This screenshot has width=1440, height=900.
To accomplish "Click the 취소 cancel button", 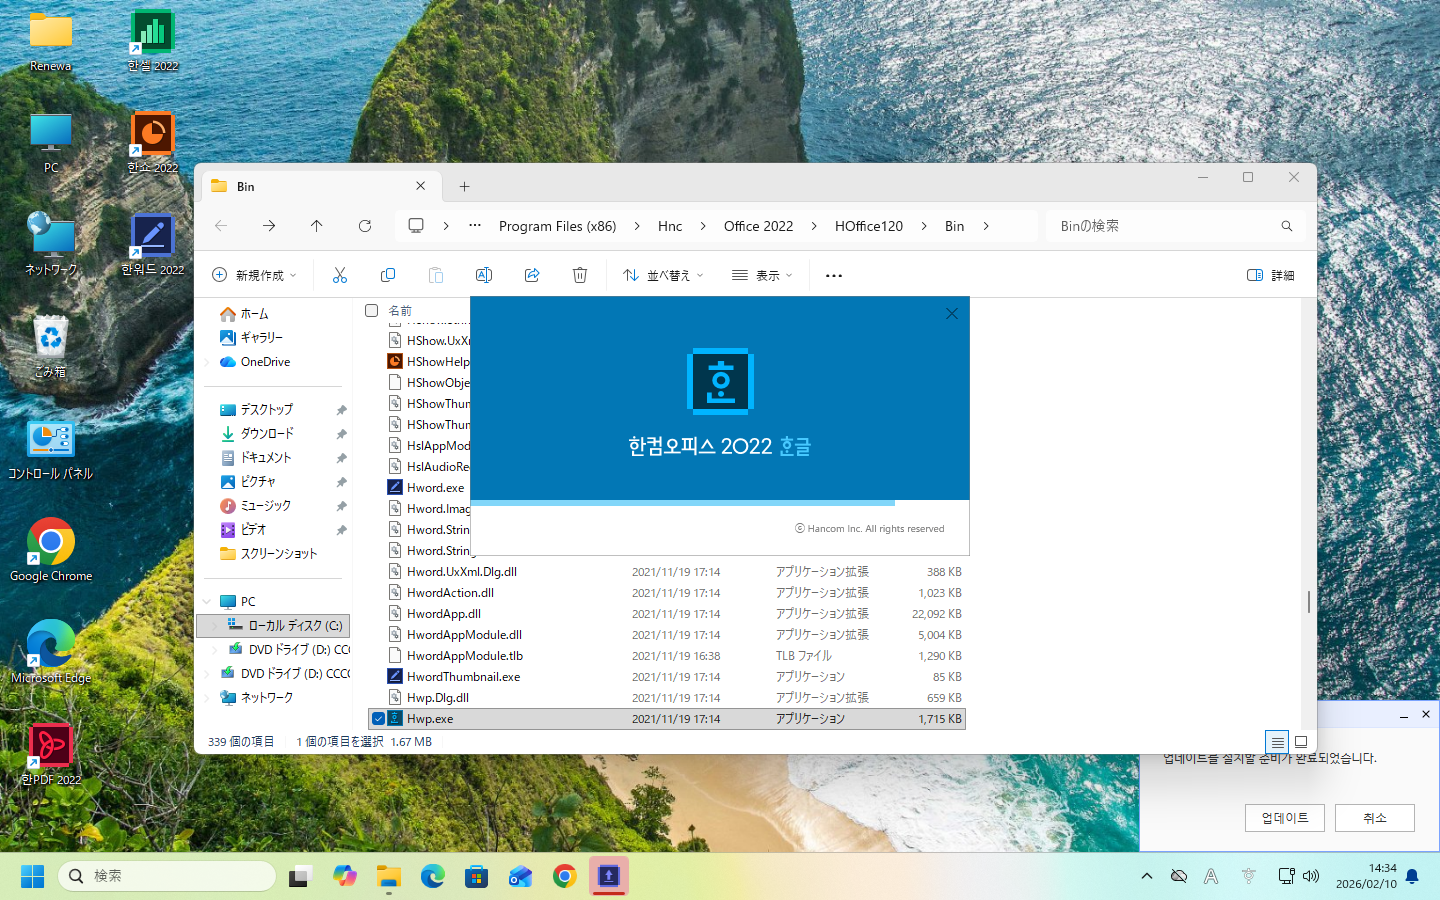I will pos(1374,818).
